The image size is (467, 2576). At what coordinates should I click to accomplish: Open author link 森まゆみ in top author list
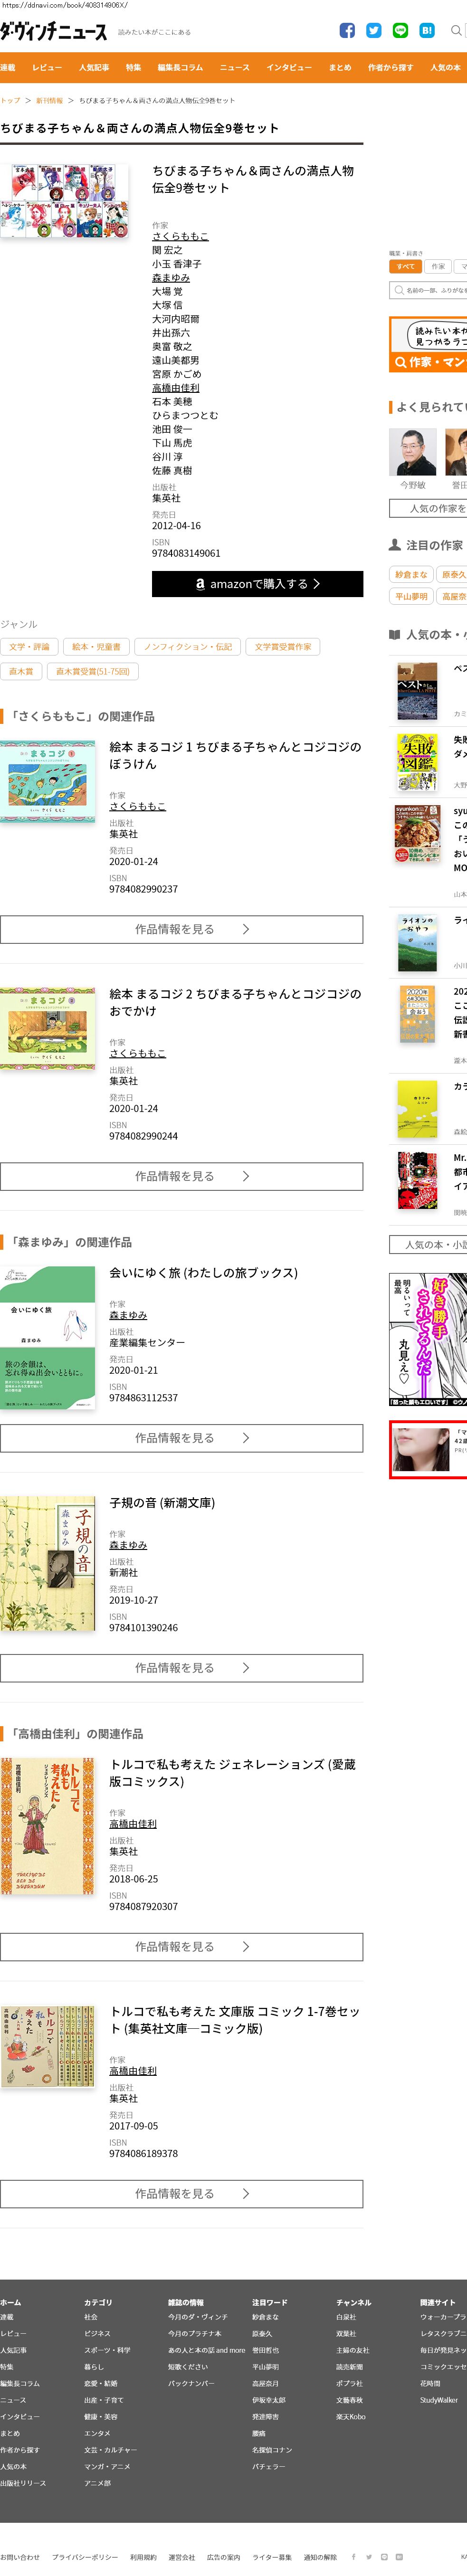pos(171,278)
